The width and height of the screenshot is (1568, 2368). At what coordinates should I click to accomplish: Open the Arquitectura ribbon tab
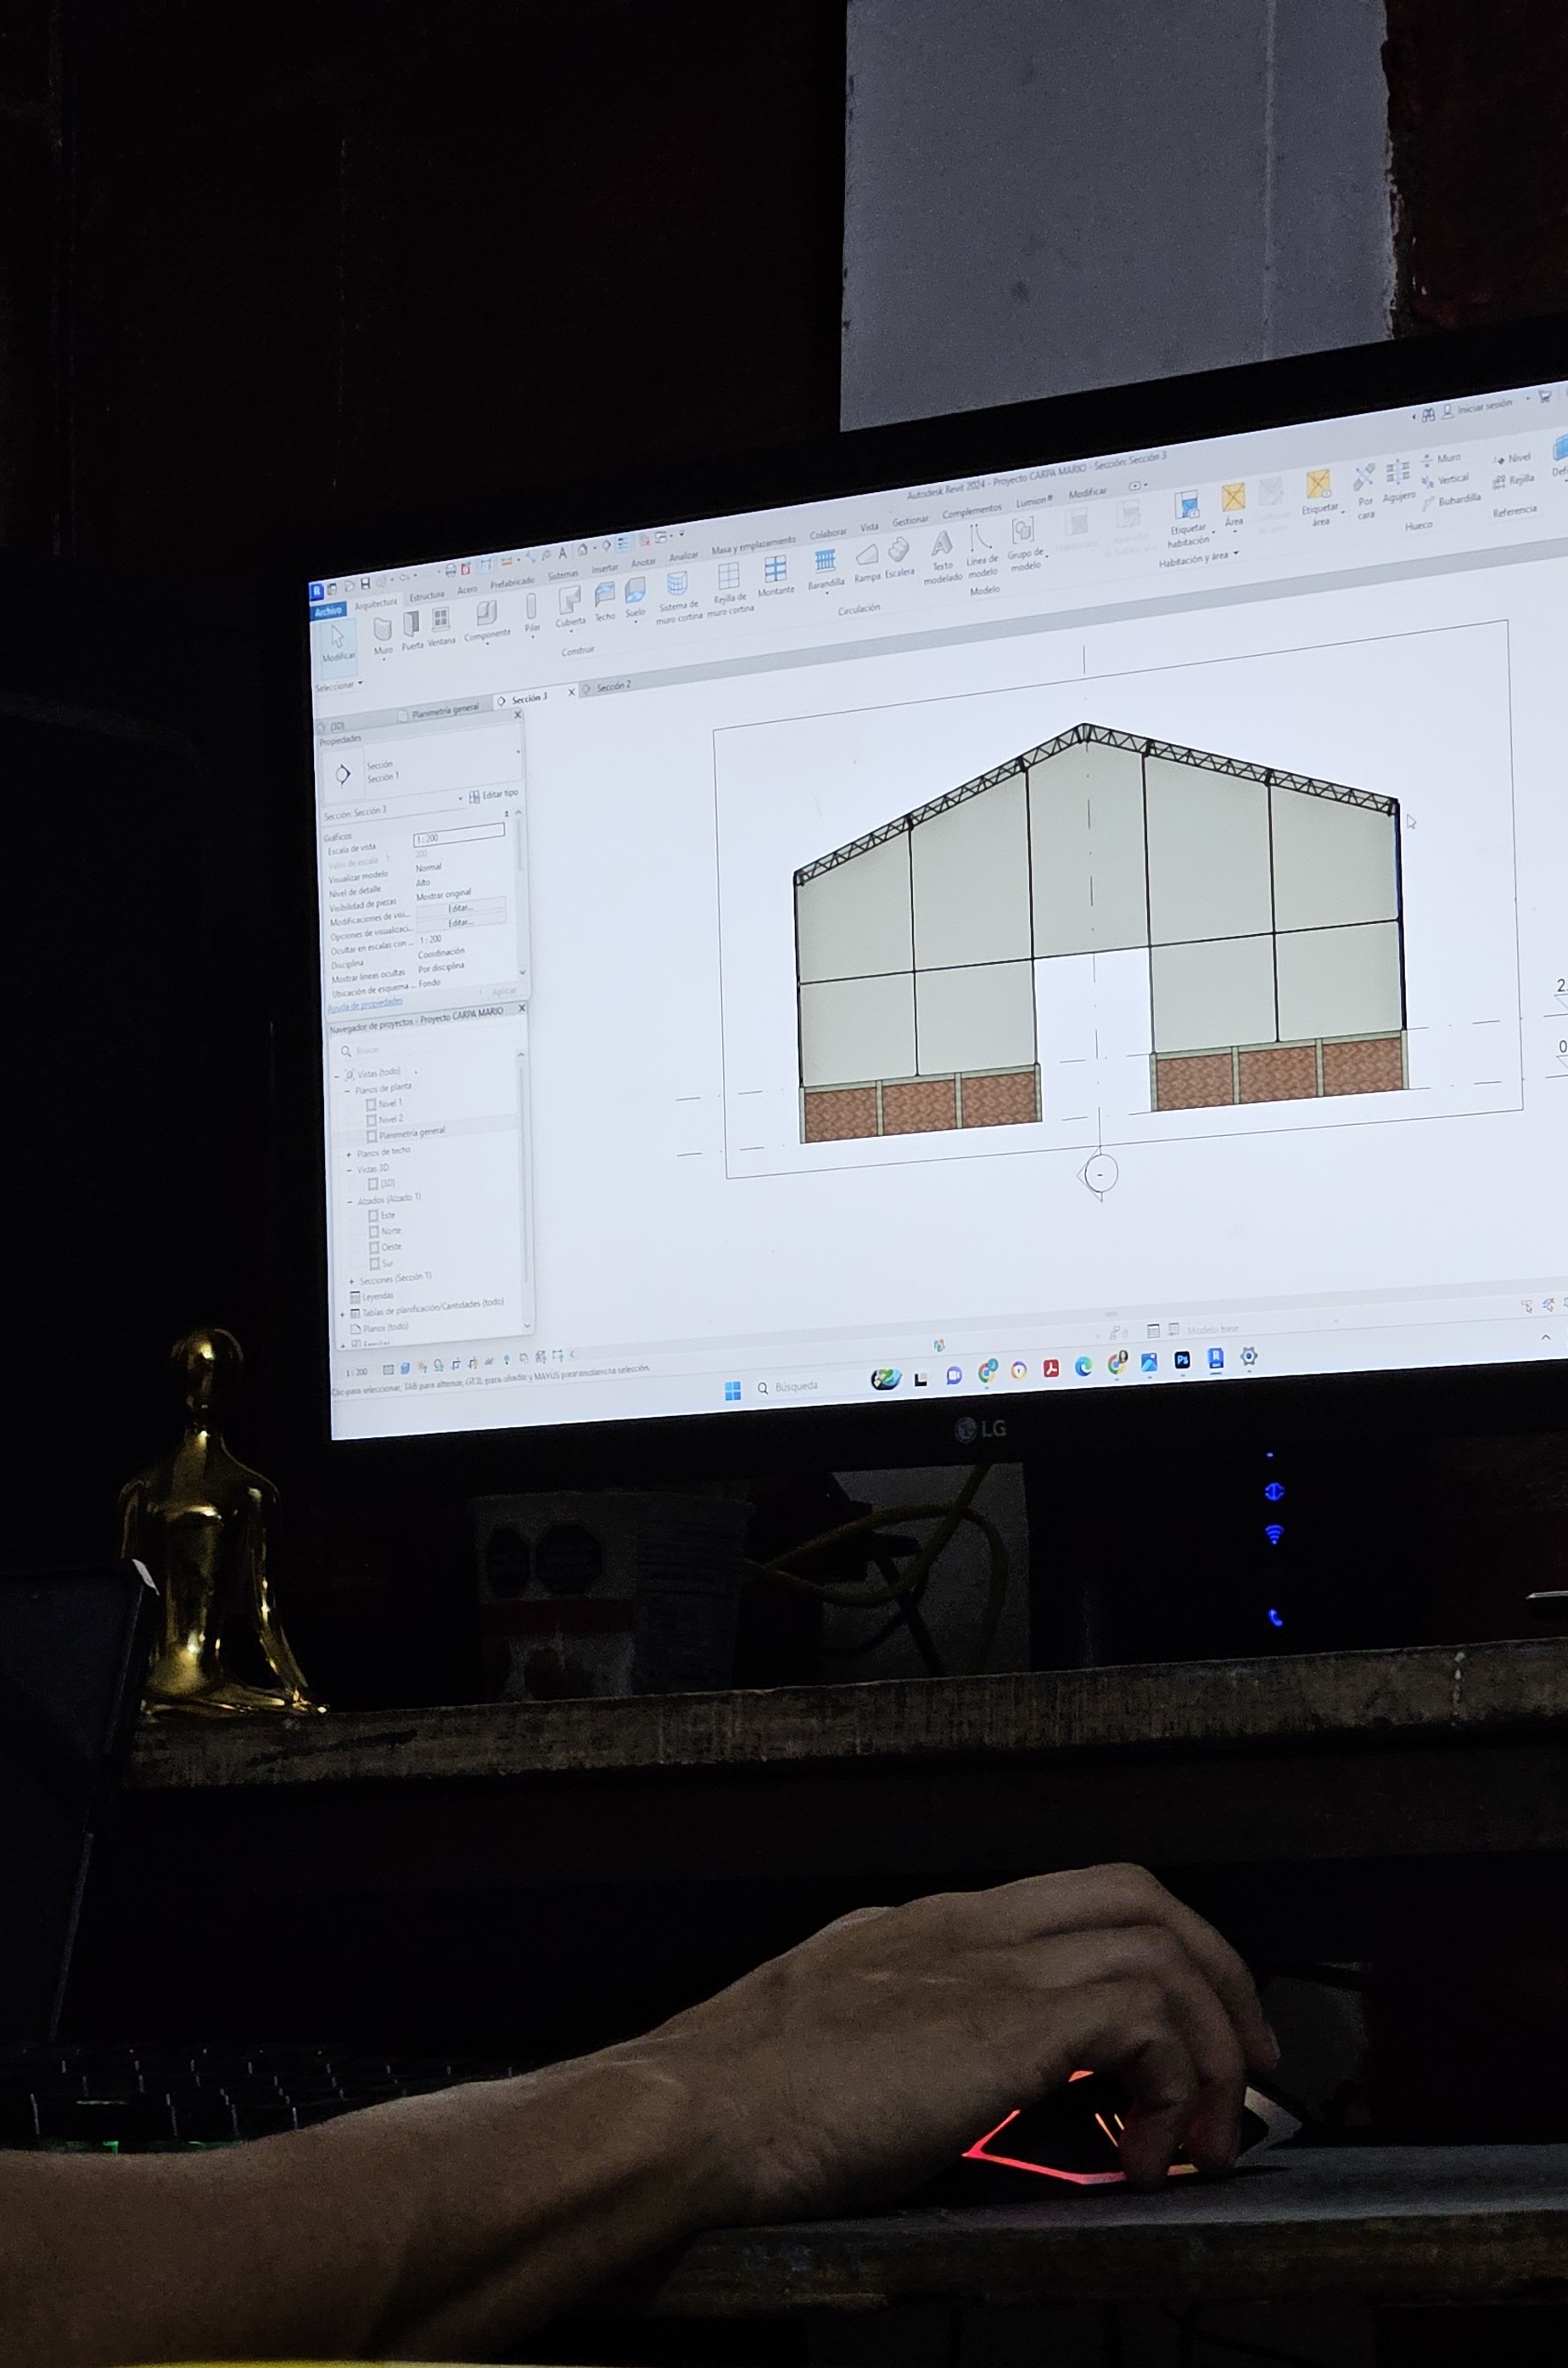[x=375, y=604]
